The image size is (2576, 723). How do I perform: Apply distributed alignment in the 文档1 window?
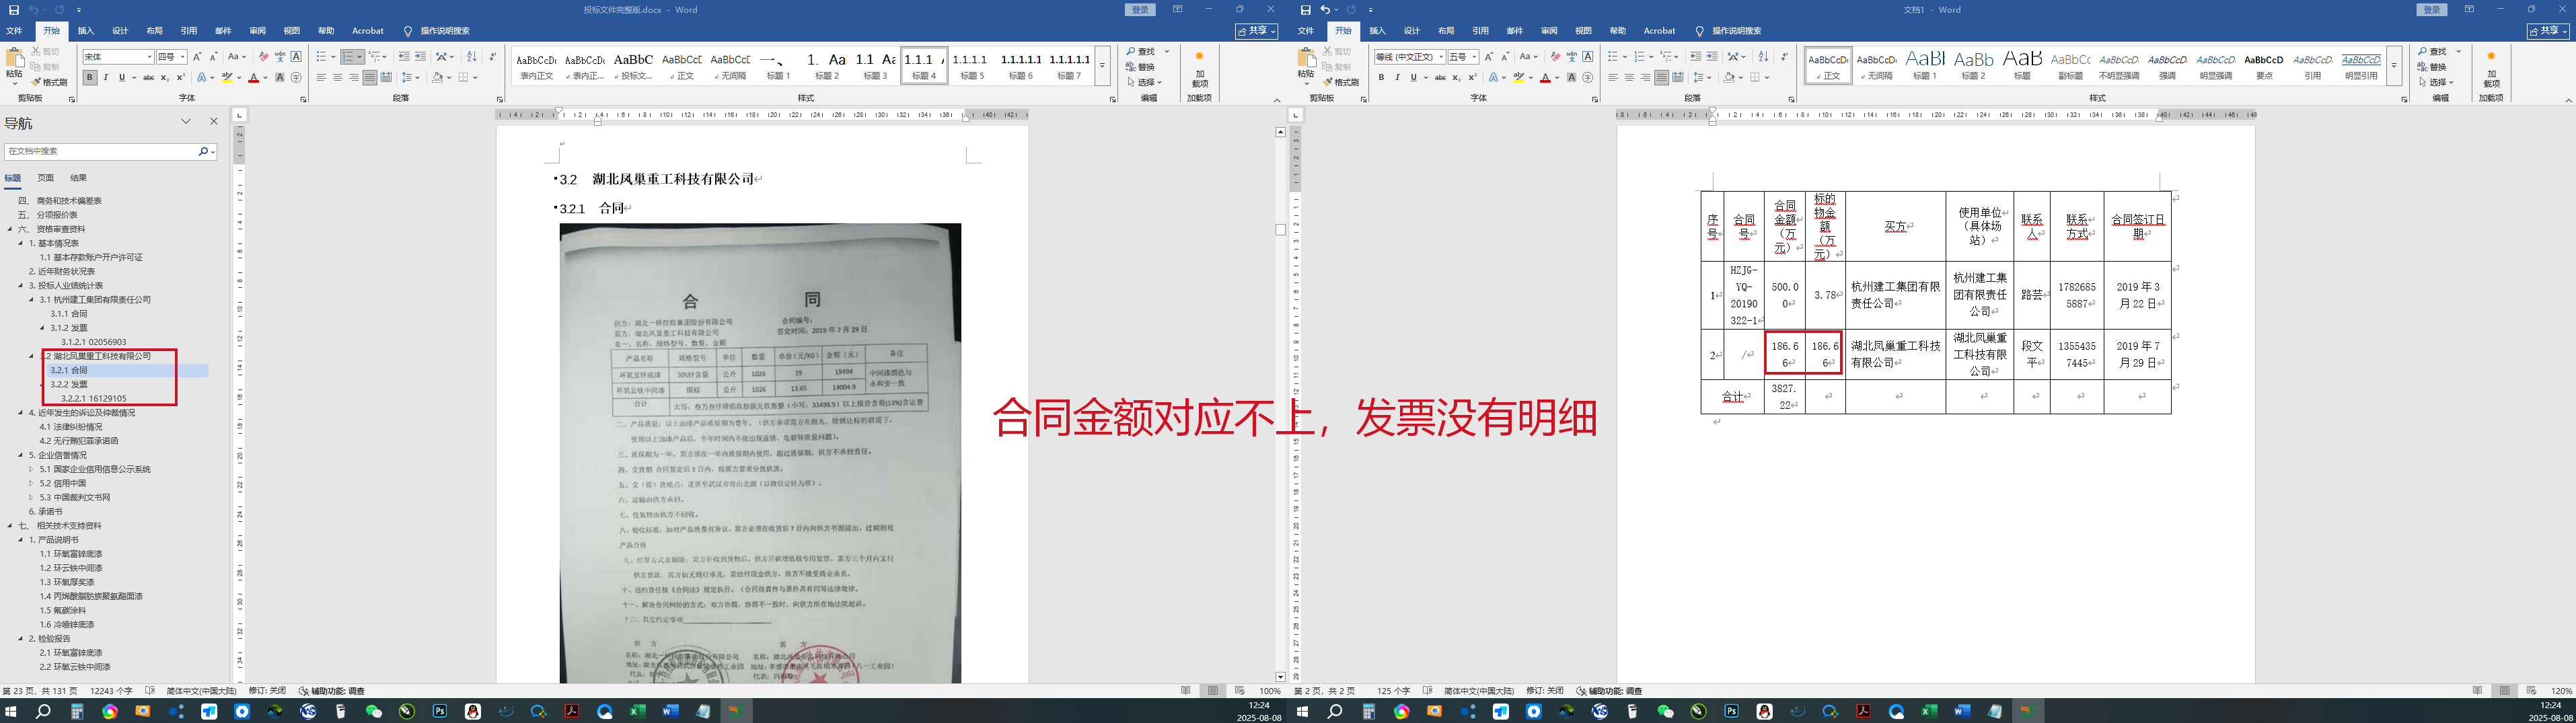coord(1678,77)
